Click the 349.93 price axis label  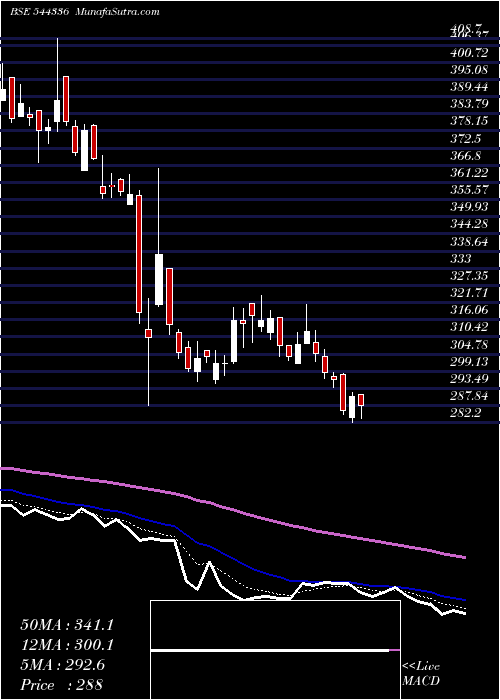(x=469, y=207)
